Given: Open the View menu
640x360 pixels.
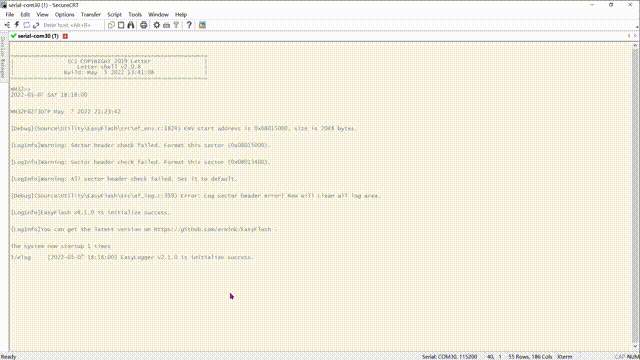Looking at the screenshot, I should 42,14.
